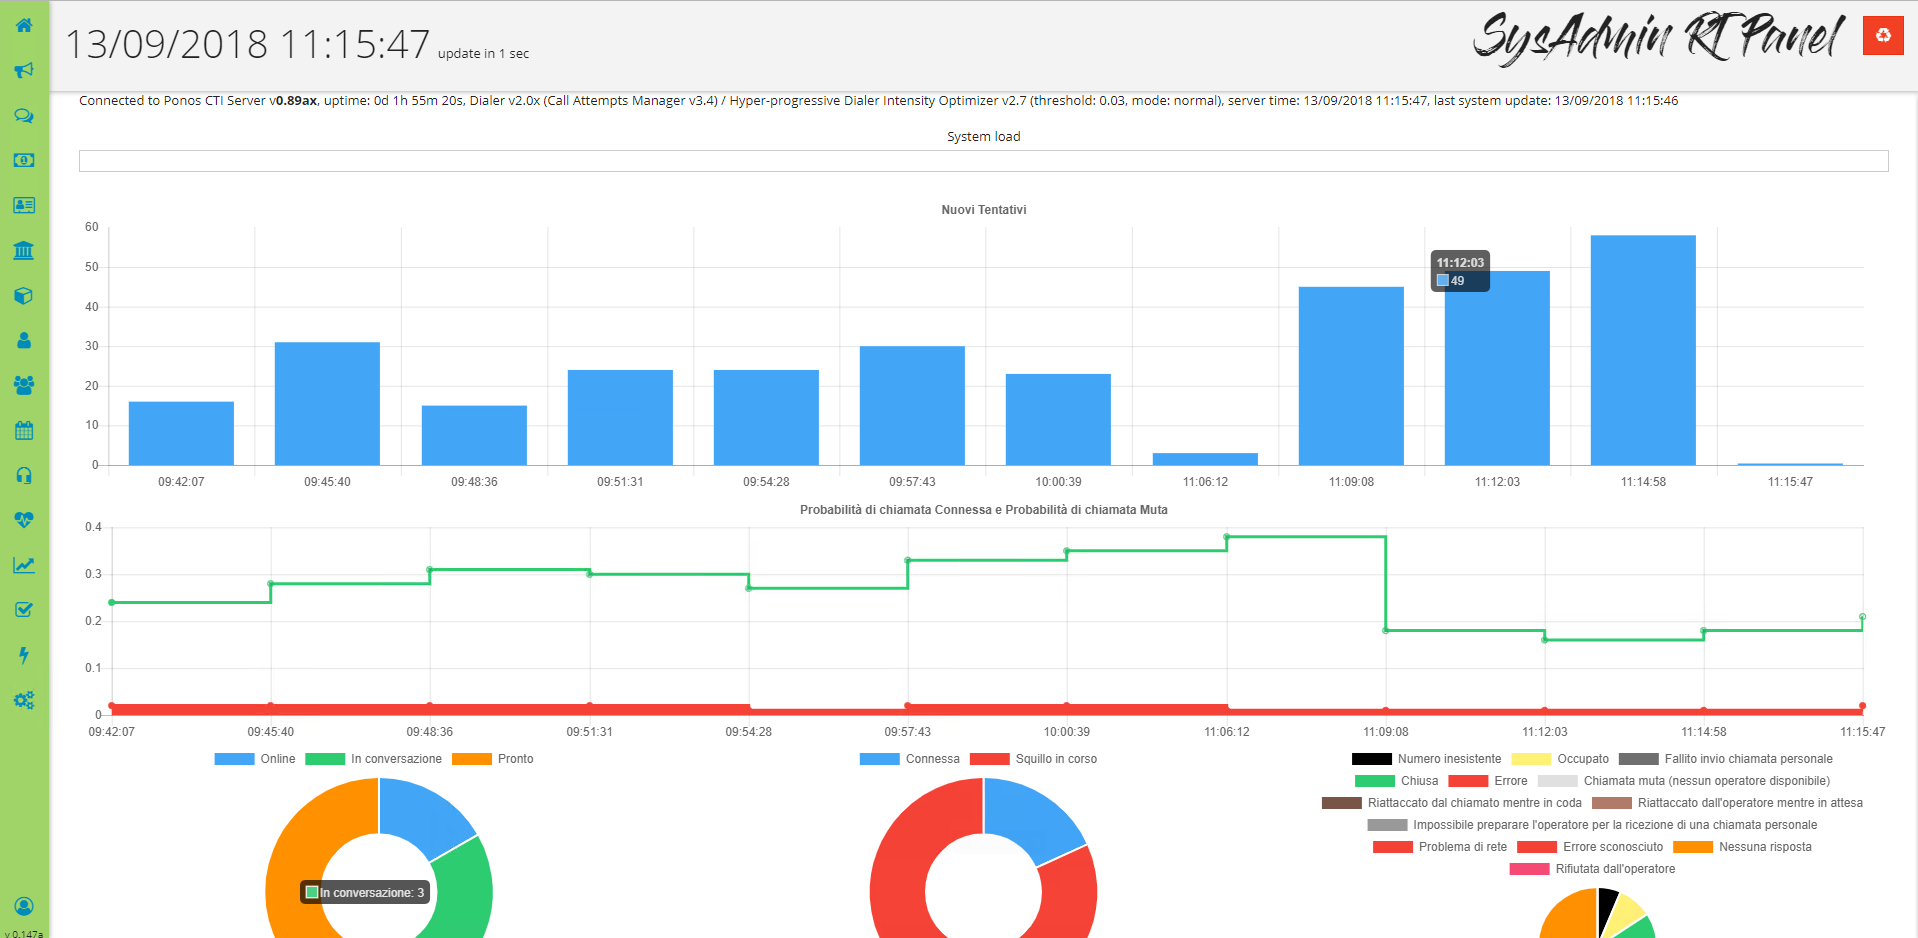Open the bank building icon

tap(24, 250)
